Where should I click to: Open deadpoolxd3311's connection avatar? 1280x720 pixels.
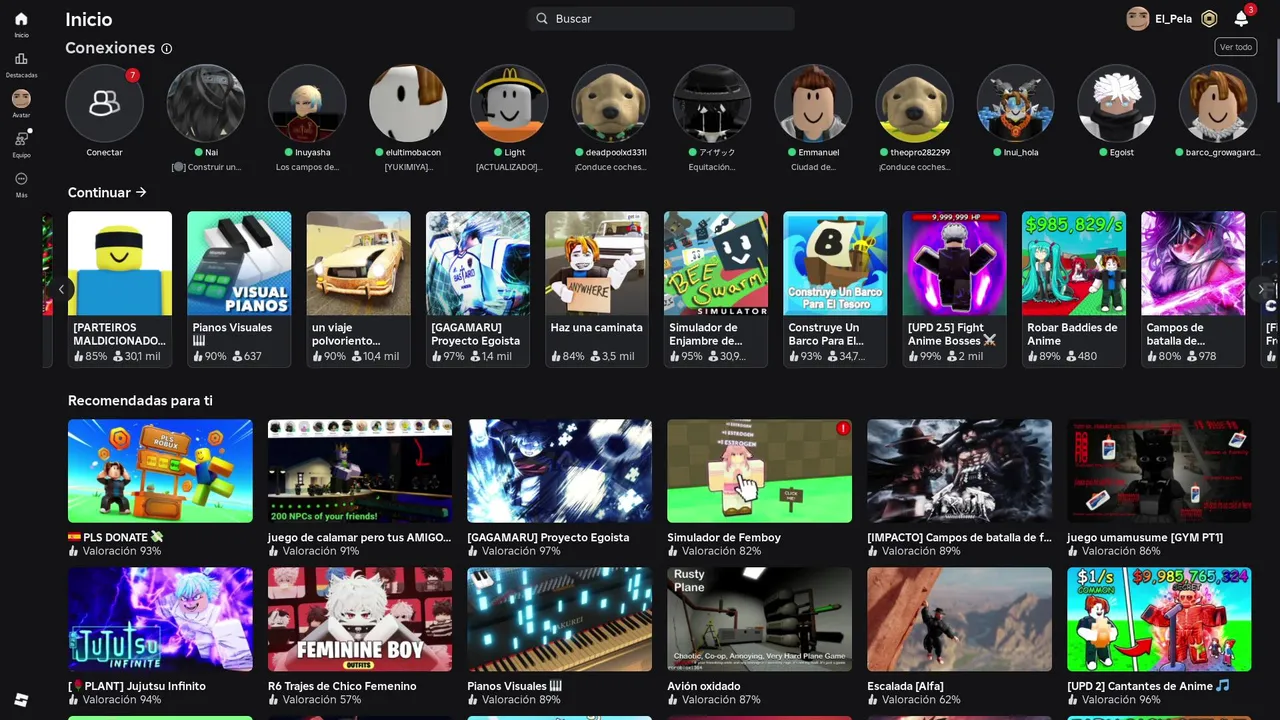tap(610, 103)
